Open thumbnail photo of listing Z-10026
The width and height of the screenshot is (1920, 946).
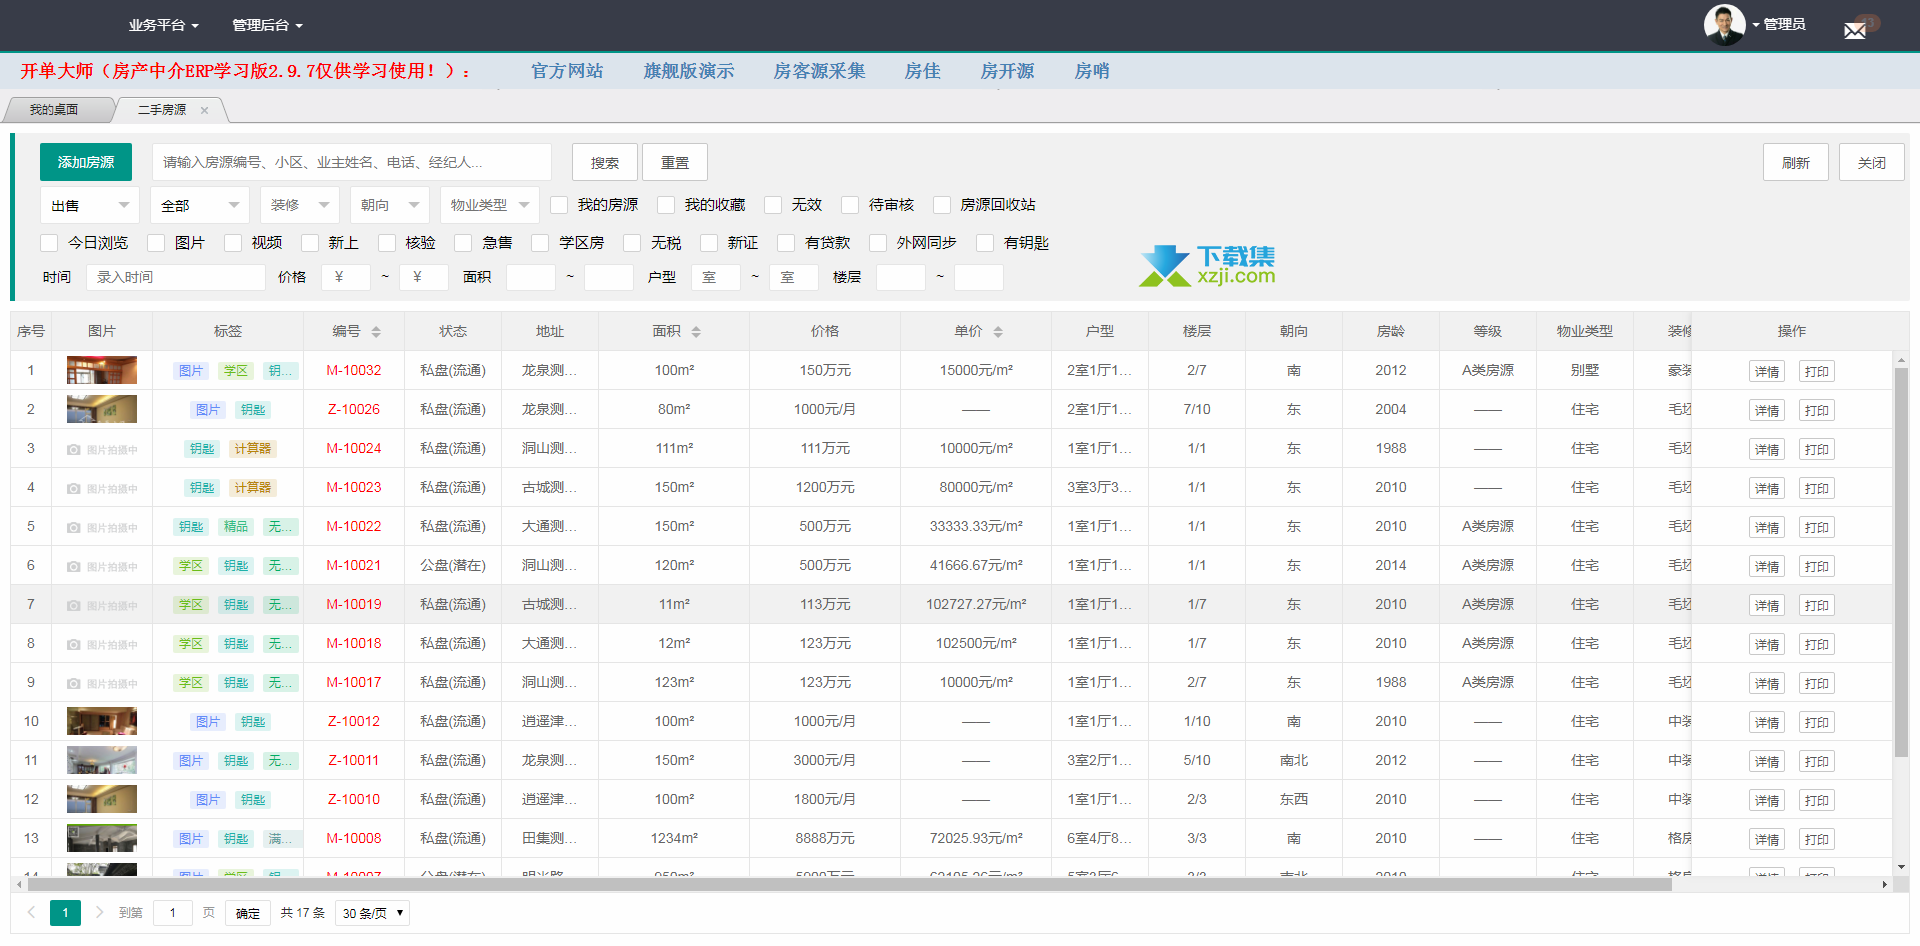pos(102,409)
